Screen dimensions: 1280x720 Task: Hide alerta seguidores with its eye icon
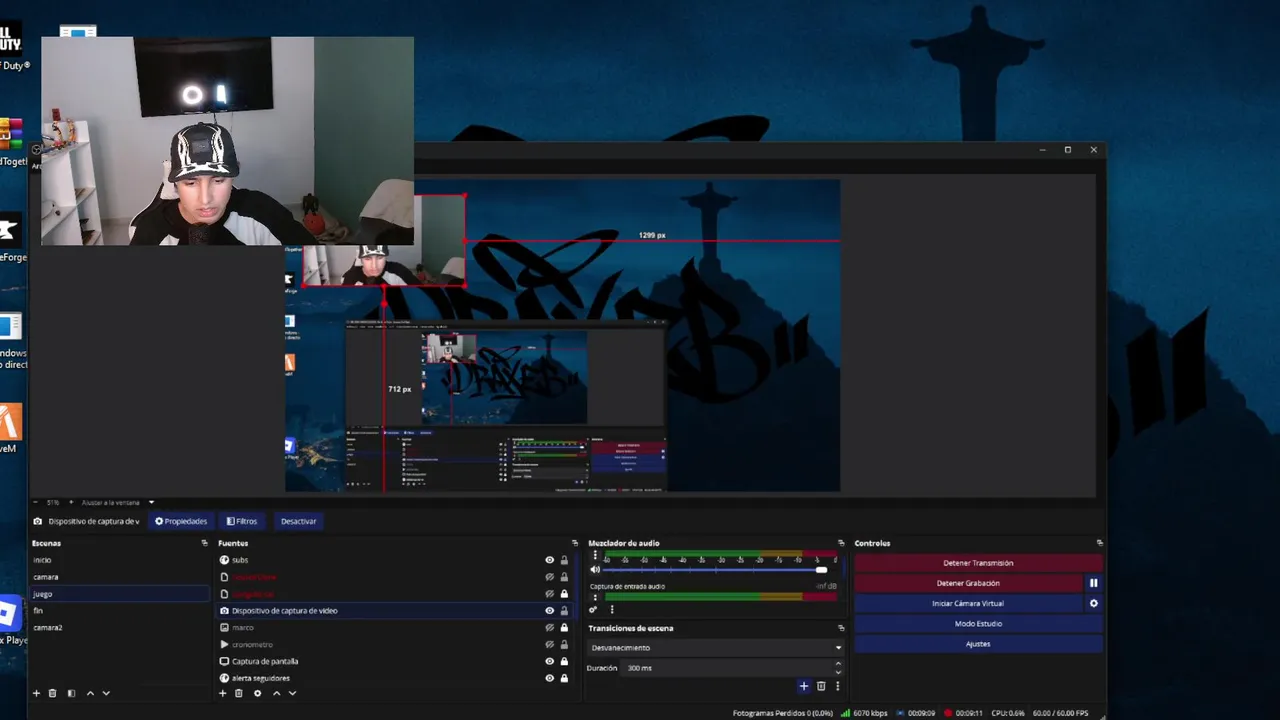click(x=549, y=678)
